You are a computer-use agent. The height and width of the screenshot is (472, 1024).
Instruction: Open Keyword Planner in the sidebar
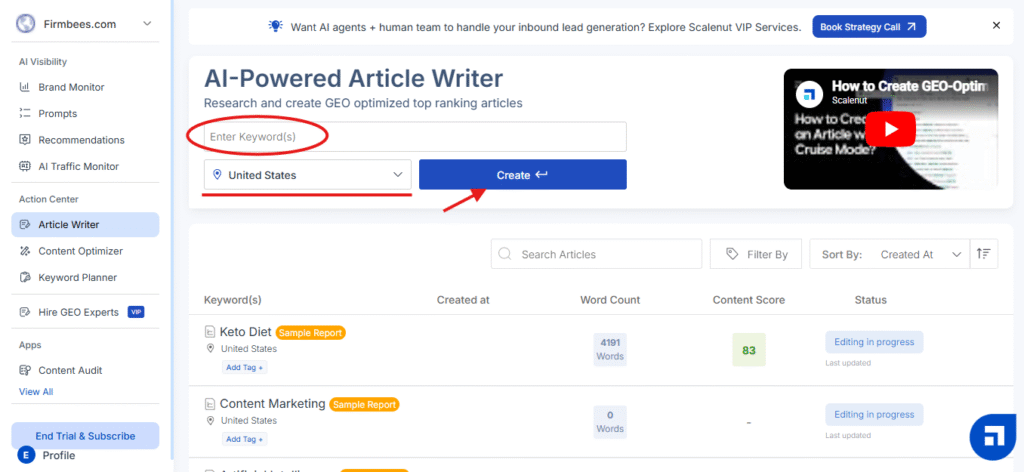coord(77,277)
